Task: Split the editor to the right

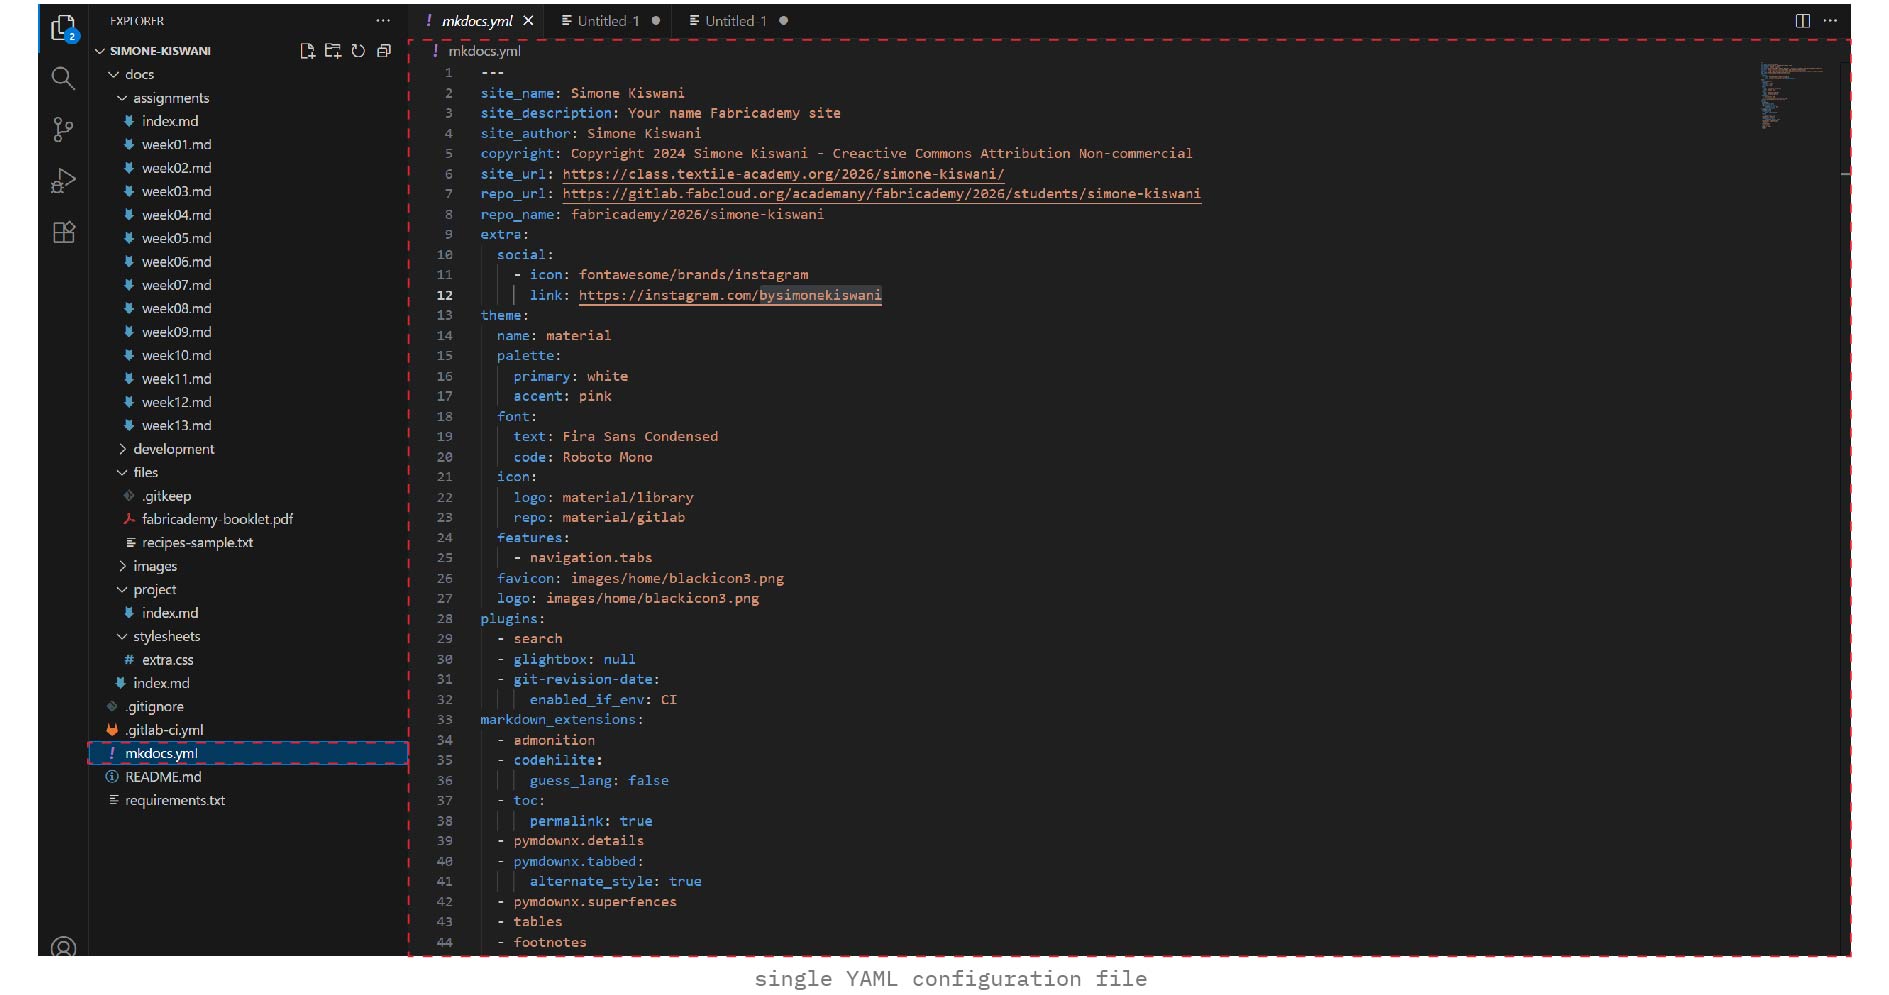Action: 1802,21
